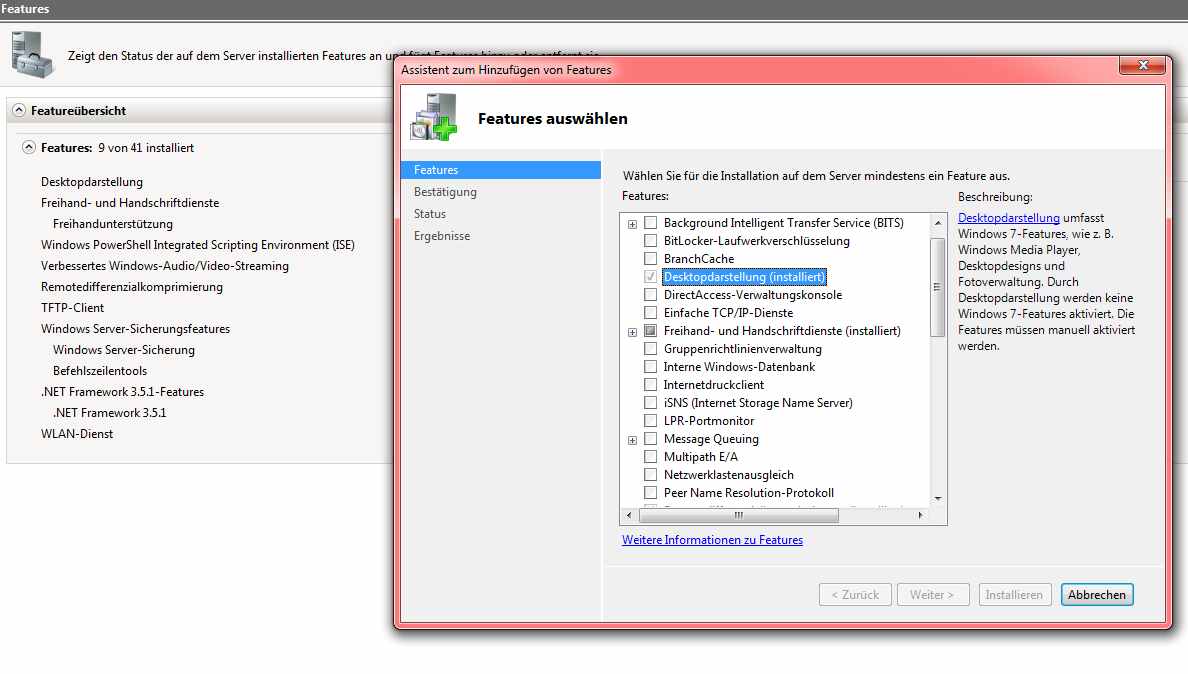This screenshot has height=674, width=1188.
Task: Tick the BranchCache checkbox
Action: (650, 259)
